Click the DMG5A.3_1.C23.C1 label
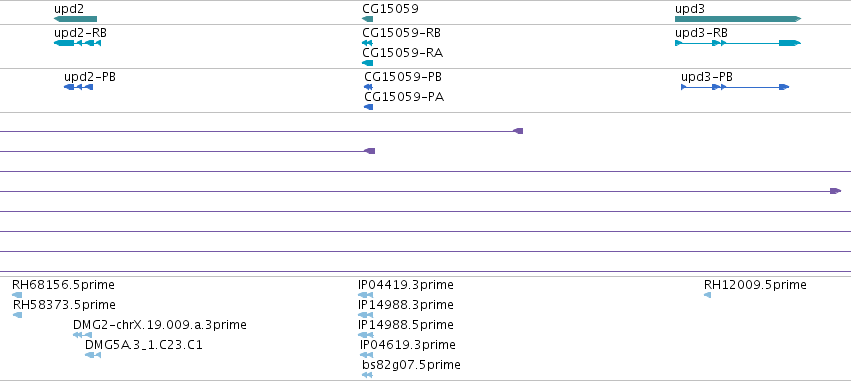 pyautogui.click(x=144, y=345)
